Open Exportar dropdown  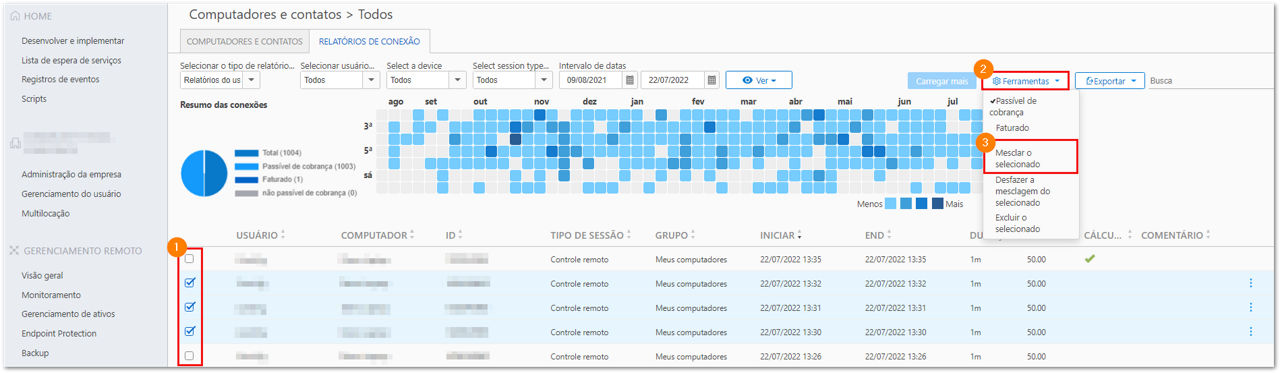tap(1110, 80)
